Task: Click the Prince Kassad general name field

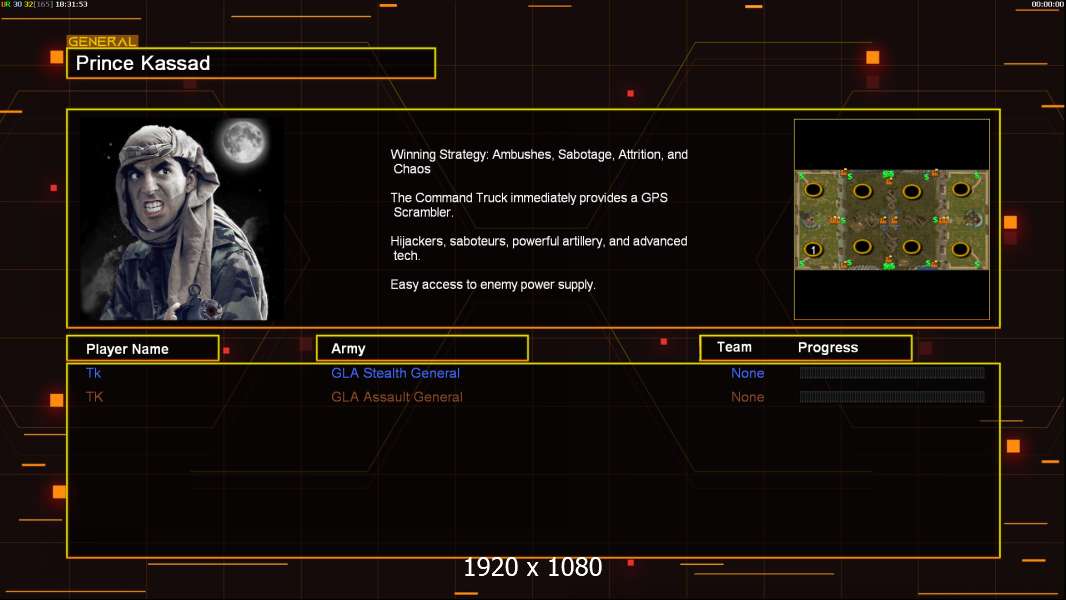Action: pos(251,63)
